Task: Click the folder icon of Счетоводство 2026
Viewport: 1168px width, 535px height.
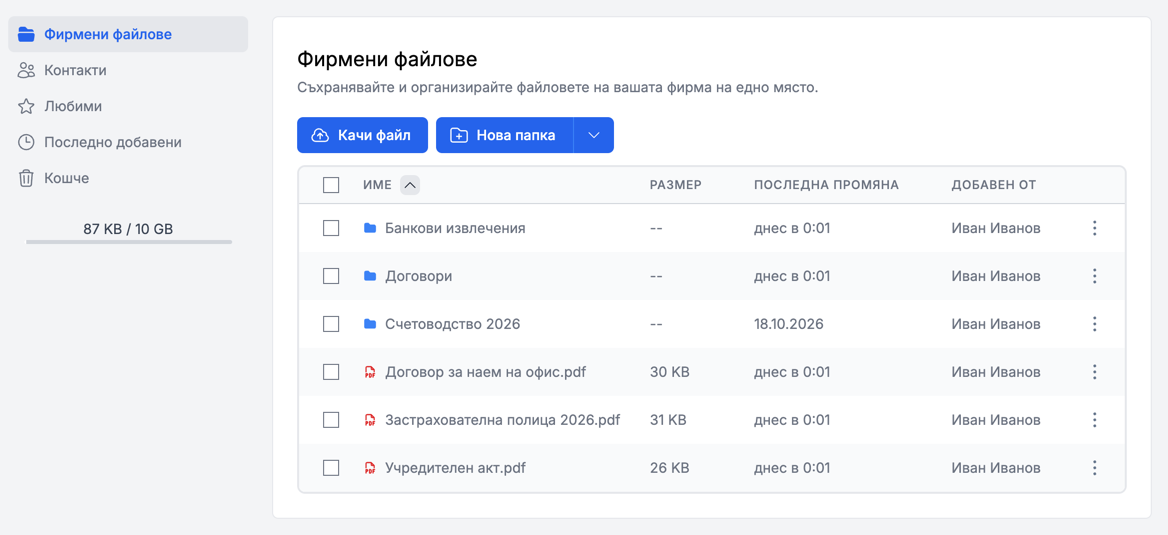Action: [369, 324]
